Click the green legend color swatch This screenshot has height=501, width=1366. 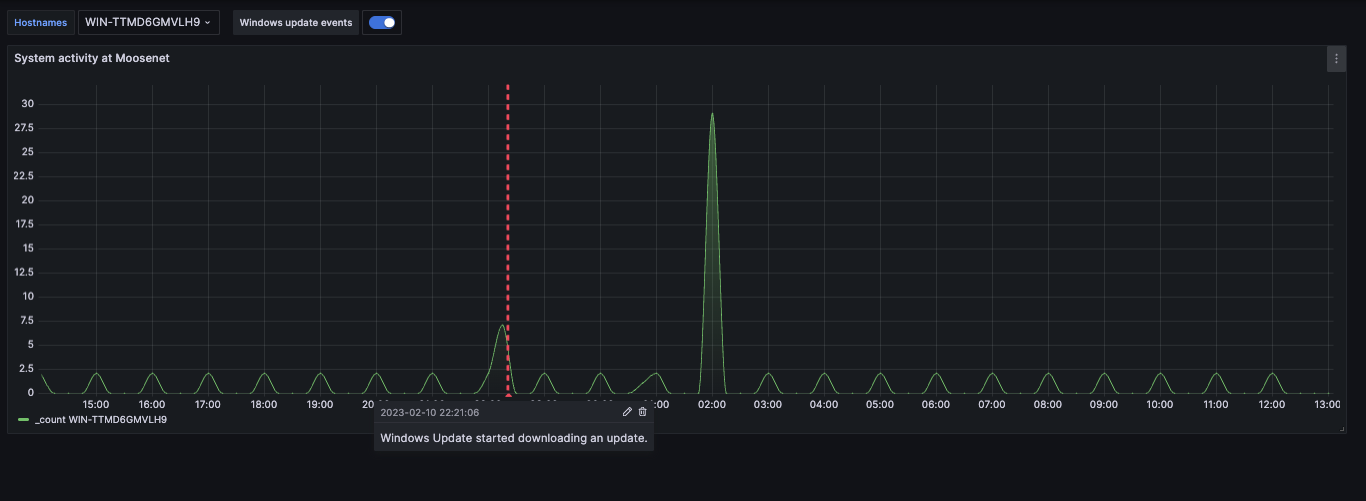pyautogui.click(x=23, y=420)
